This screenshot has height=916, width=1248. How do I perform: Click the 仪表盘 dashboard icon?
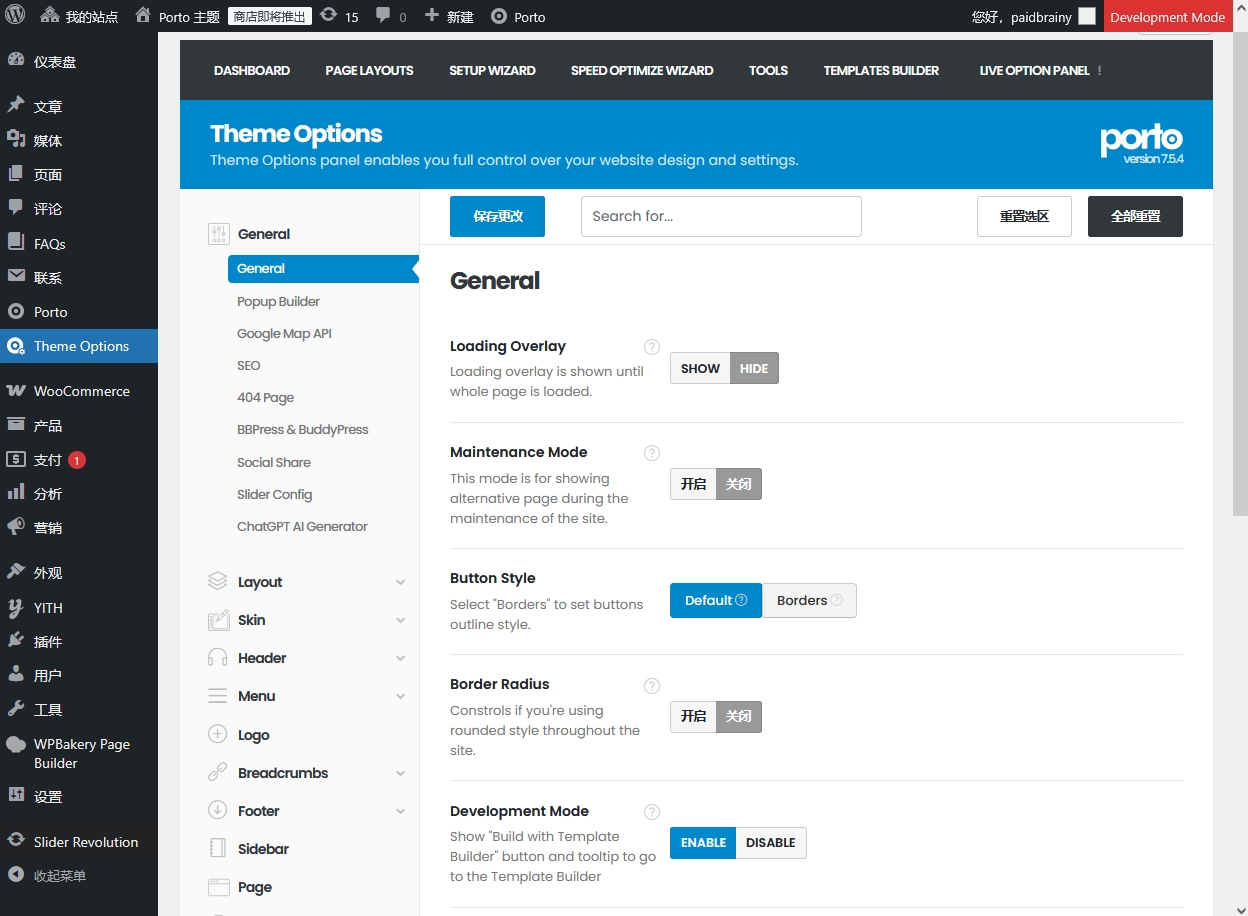15,61
